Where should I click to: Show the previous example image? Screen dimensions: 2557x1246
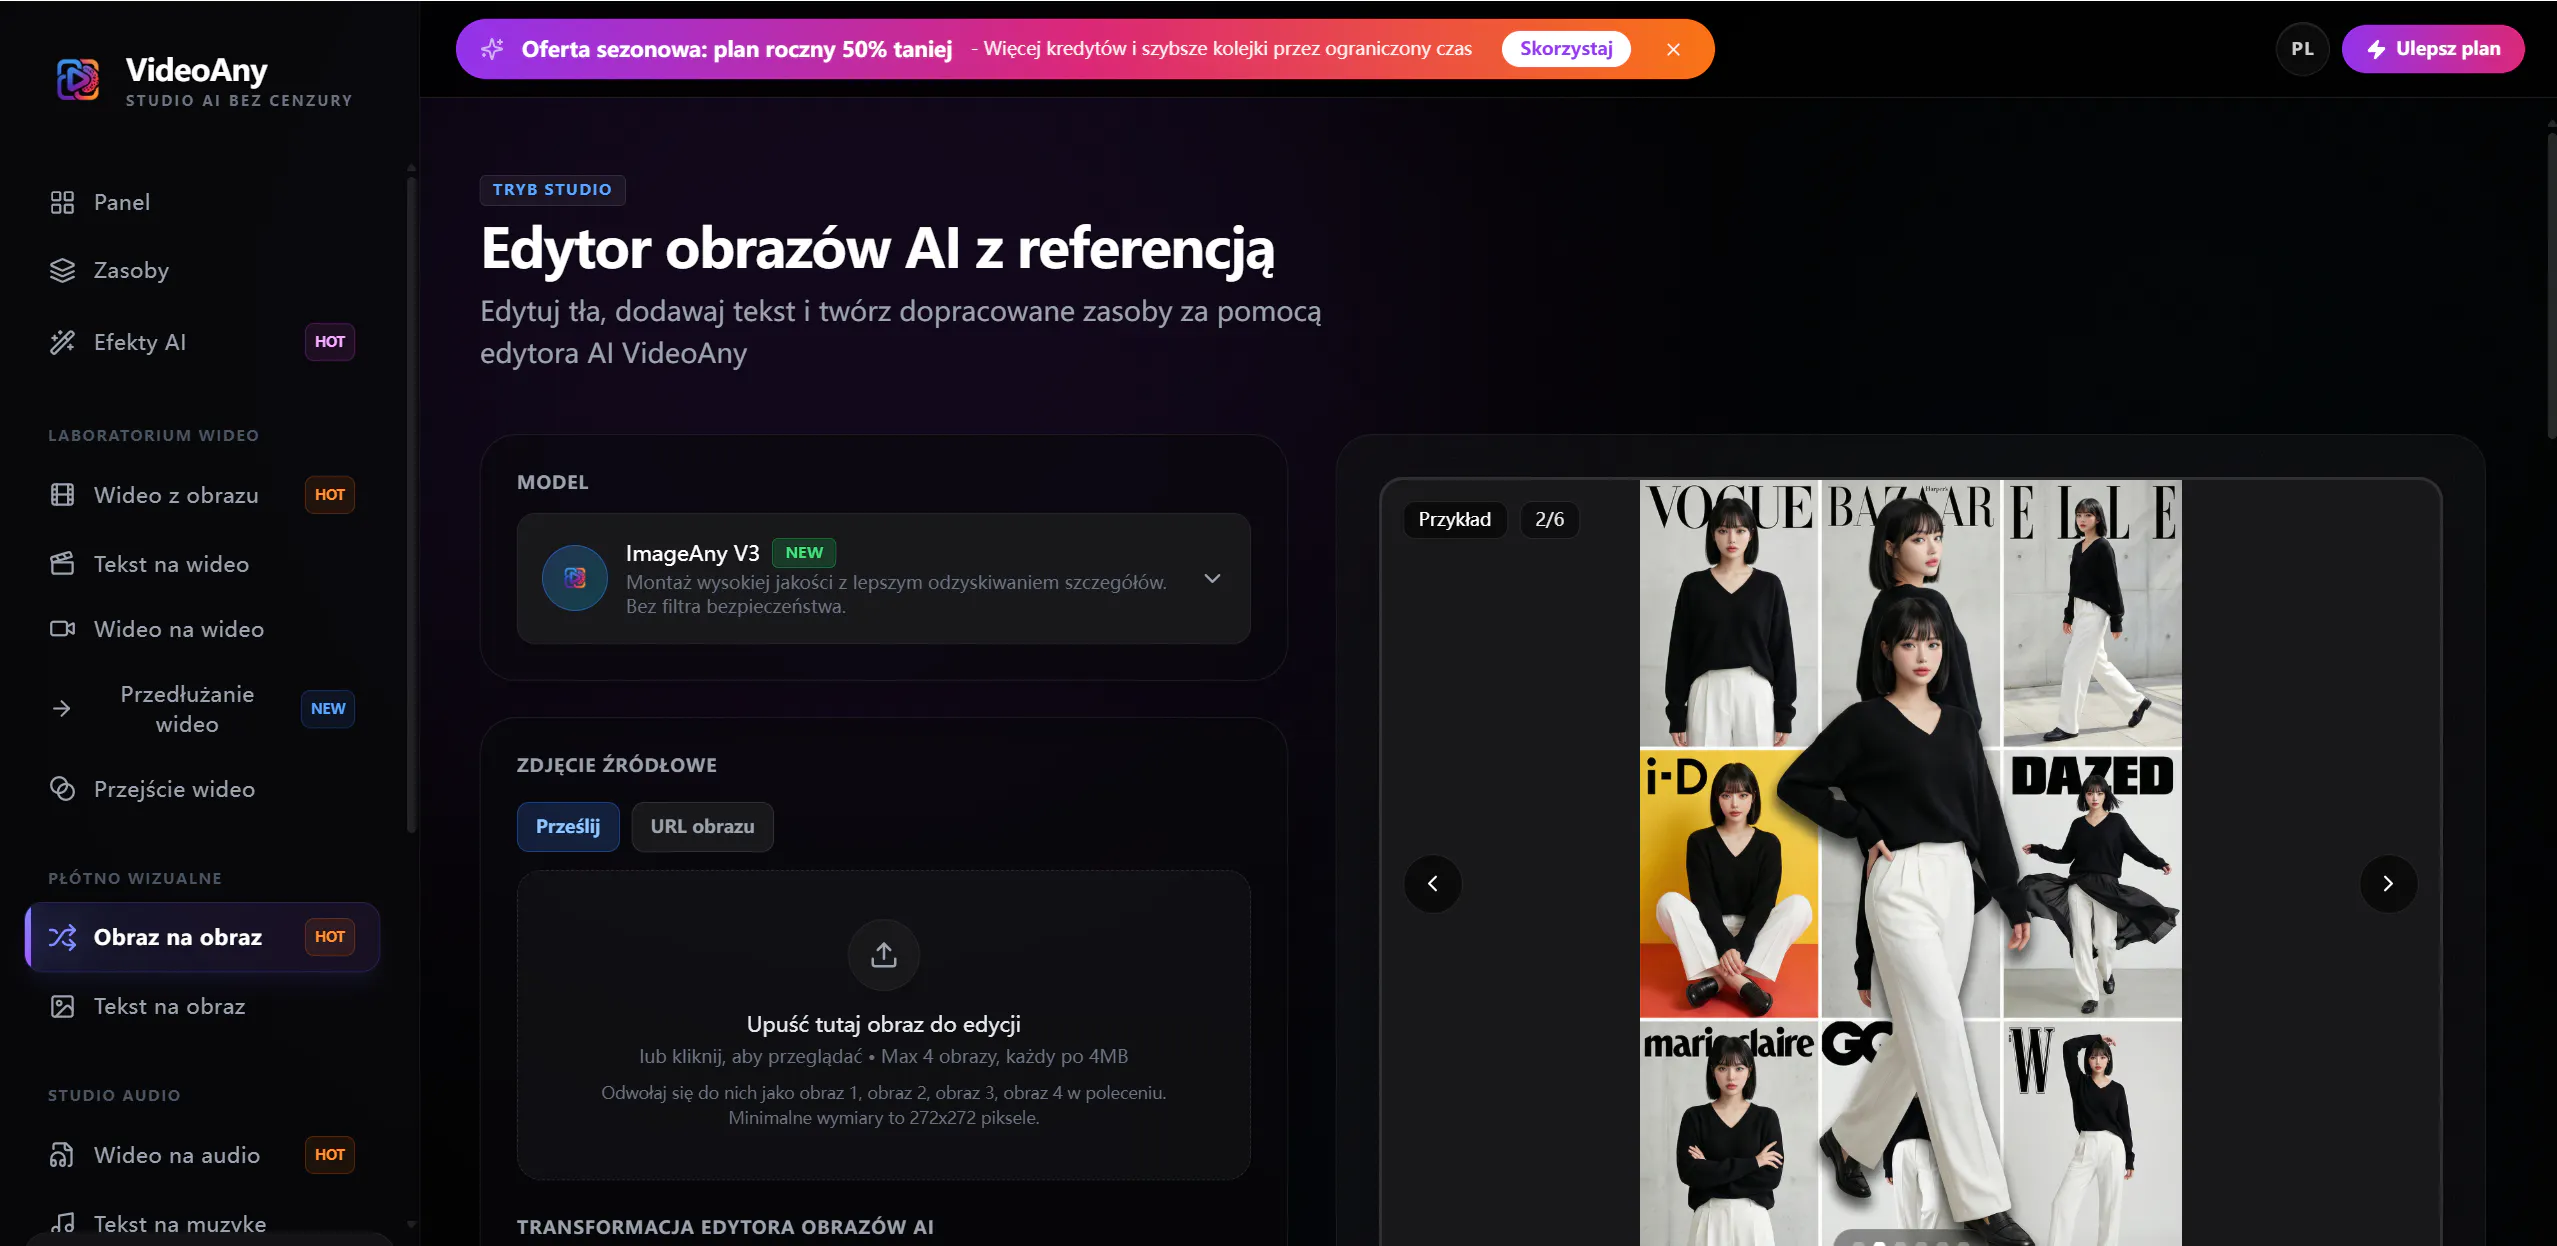tap(1433, 884)
